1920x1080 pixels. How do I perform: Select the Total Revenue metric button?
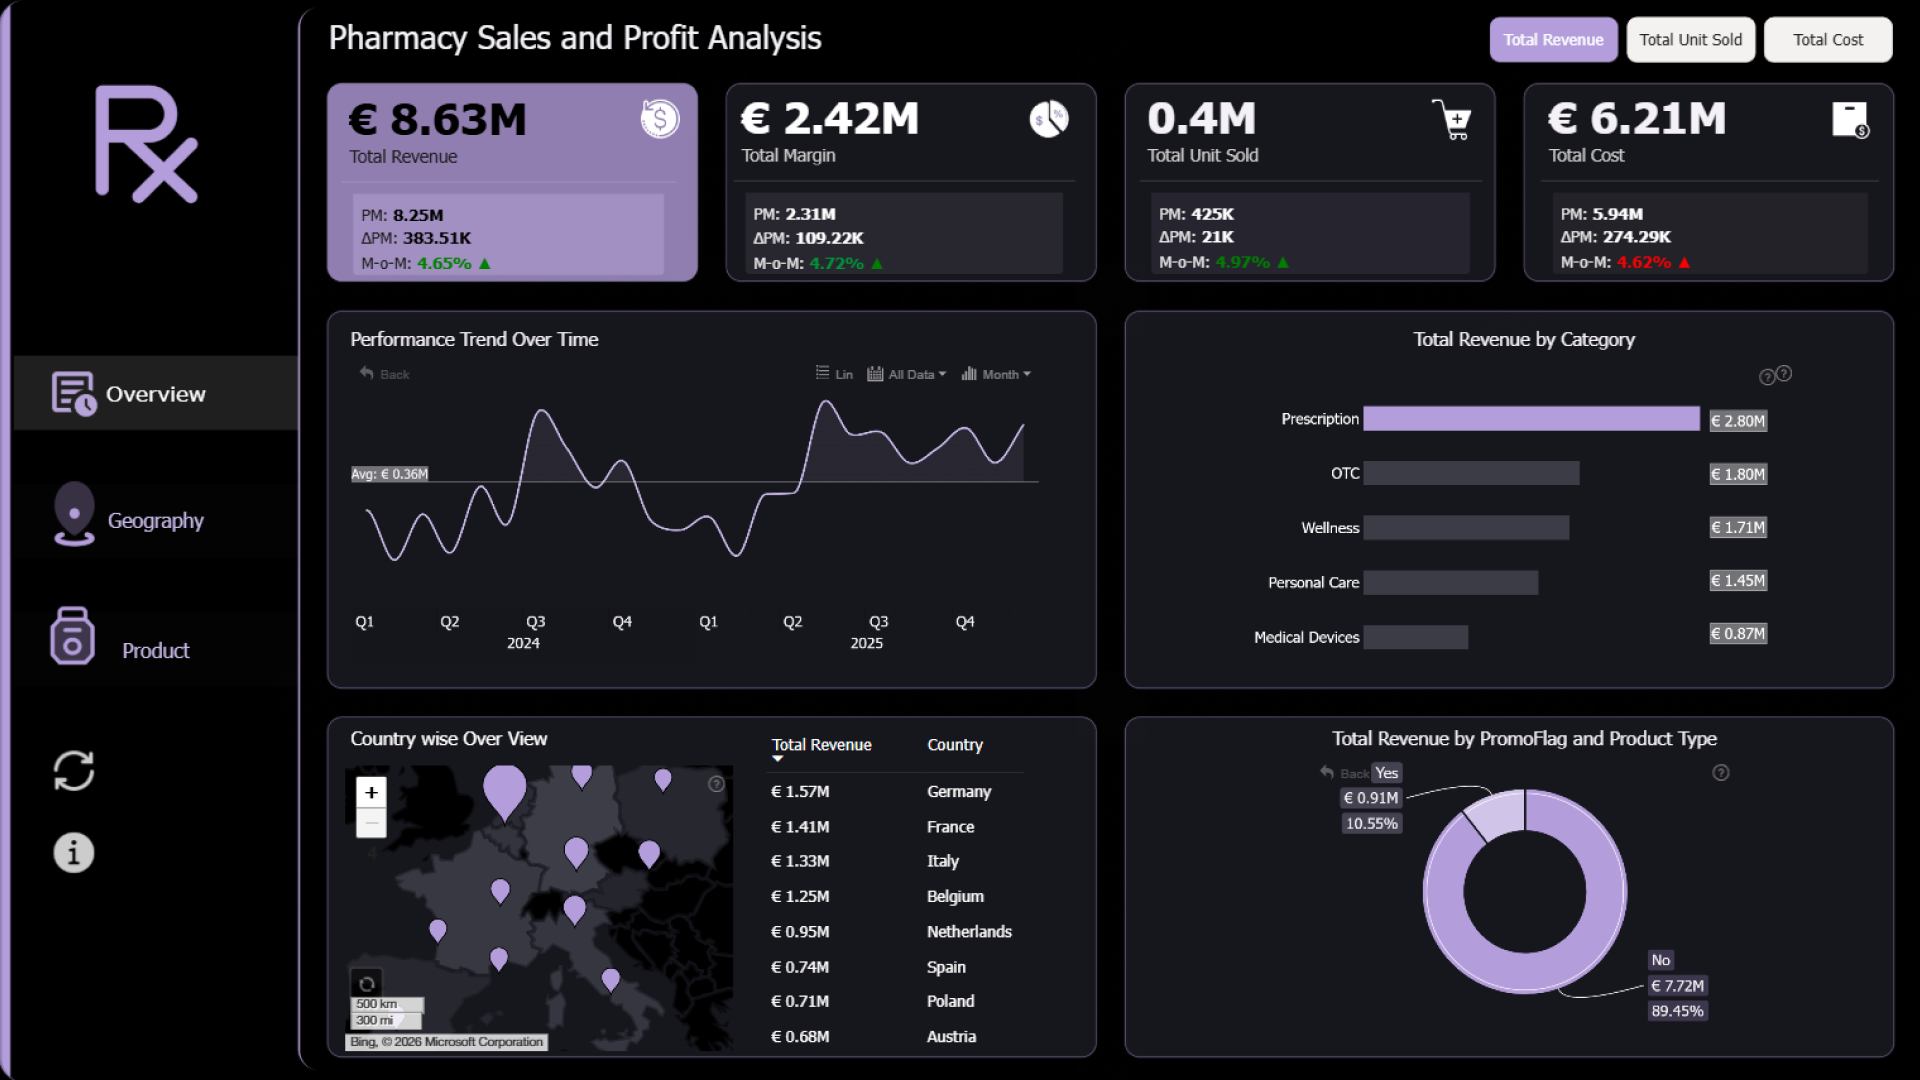(1553, 40)
